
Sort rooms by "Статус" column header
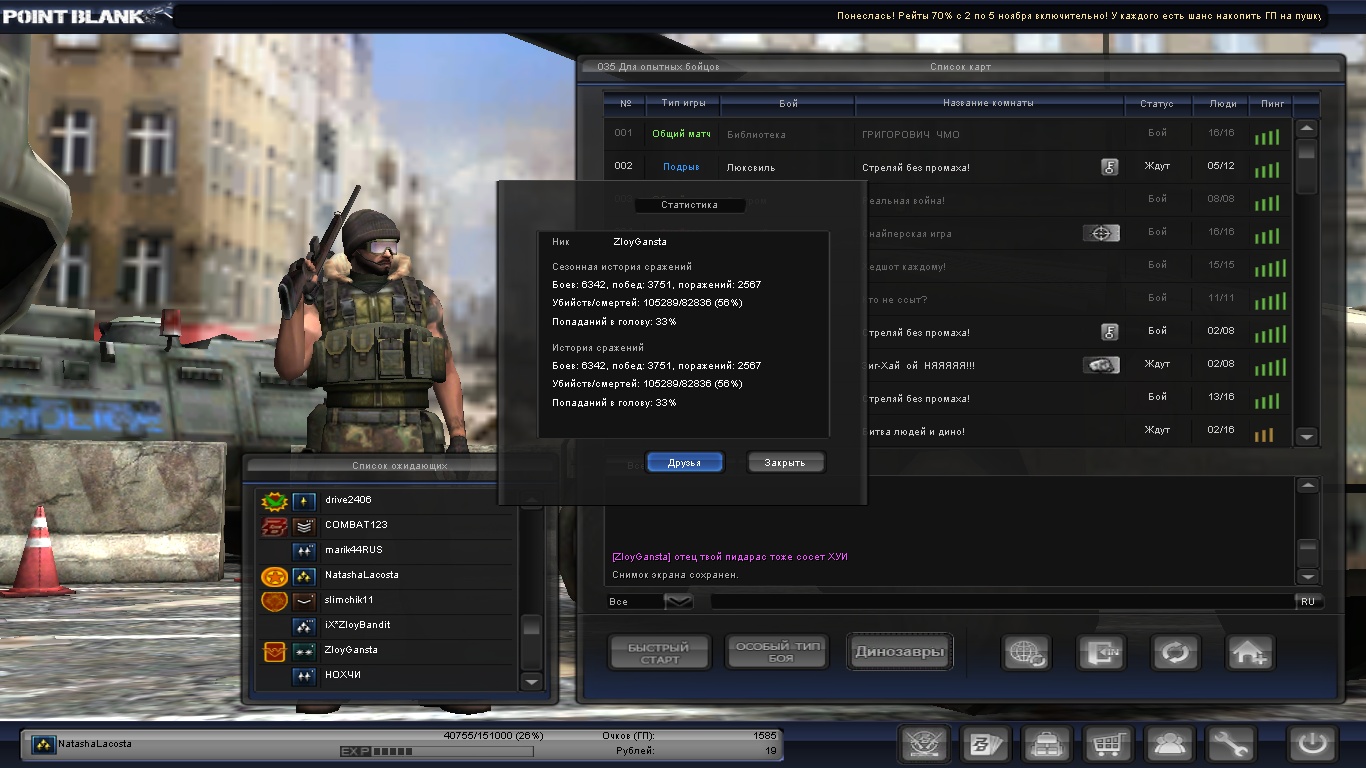pyautogui.click(x=1156, y=104)
